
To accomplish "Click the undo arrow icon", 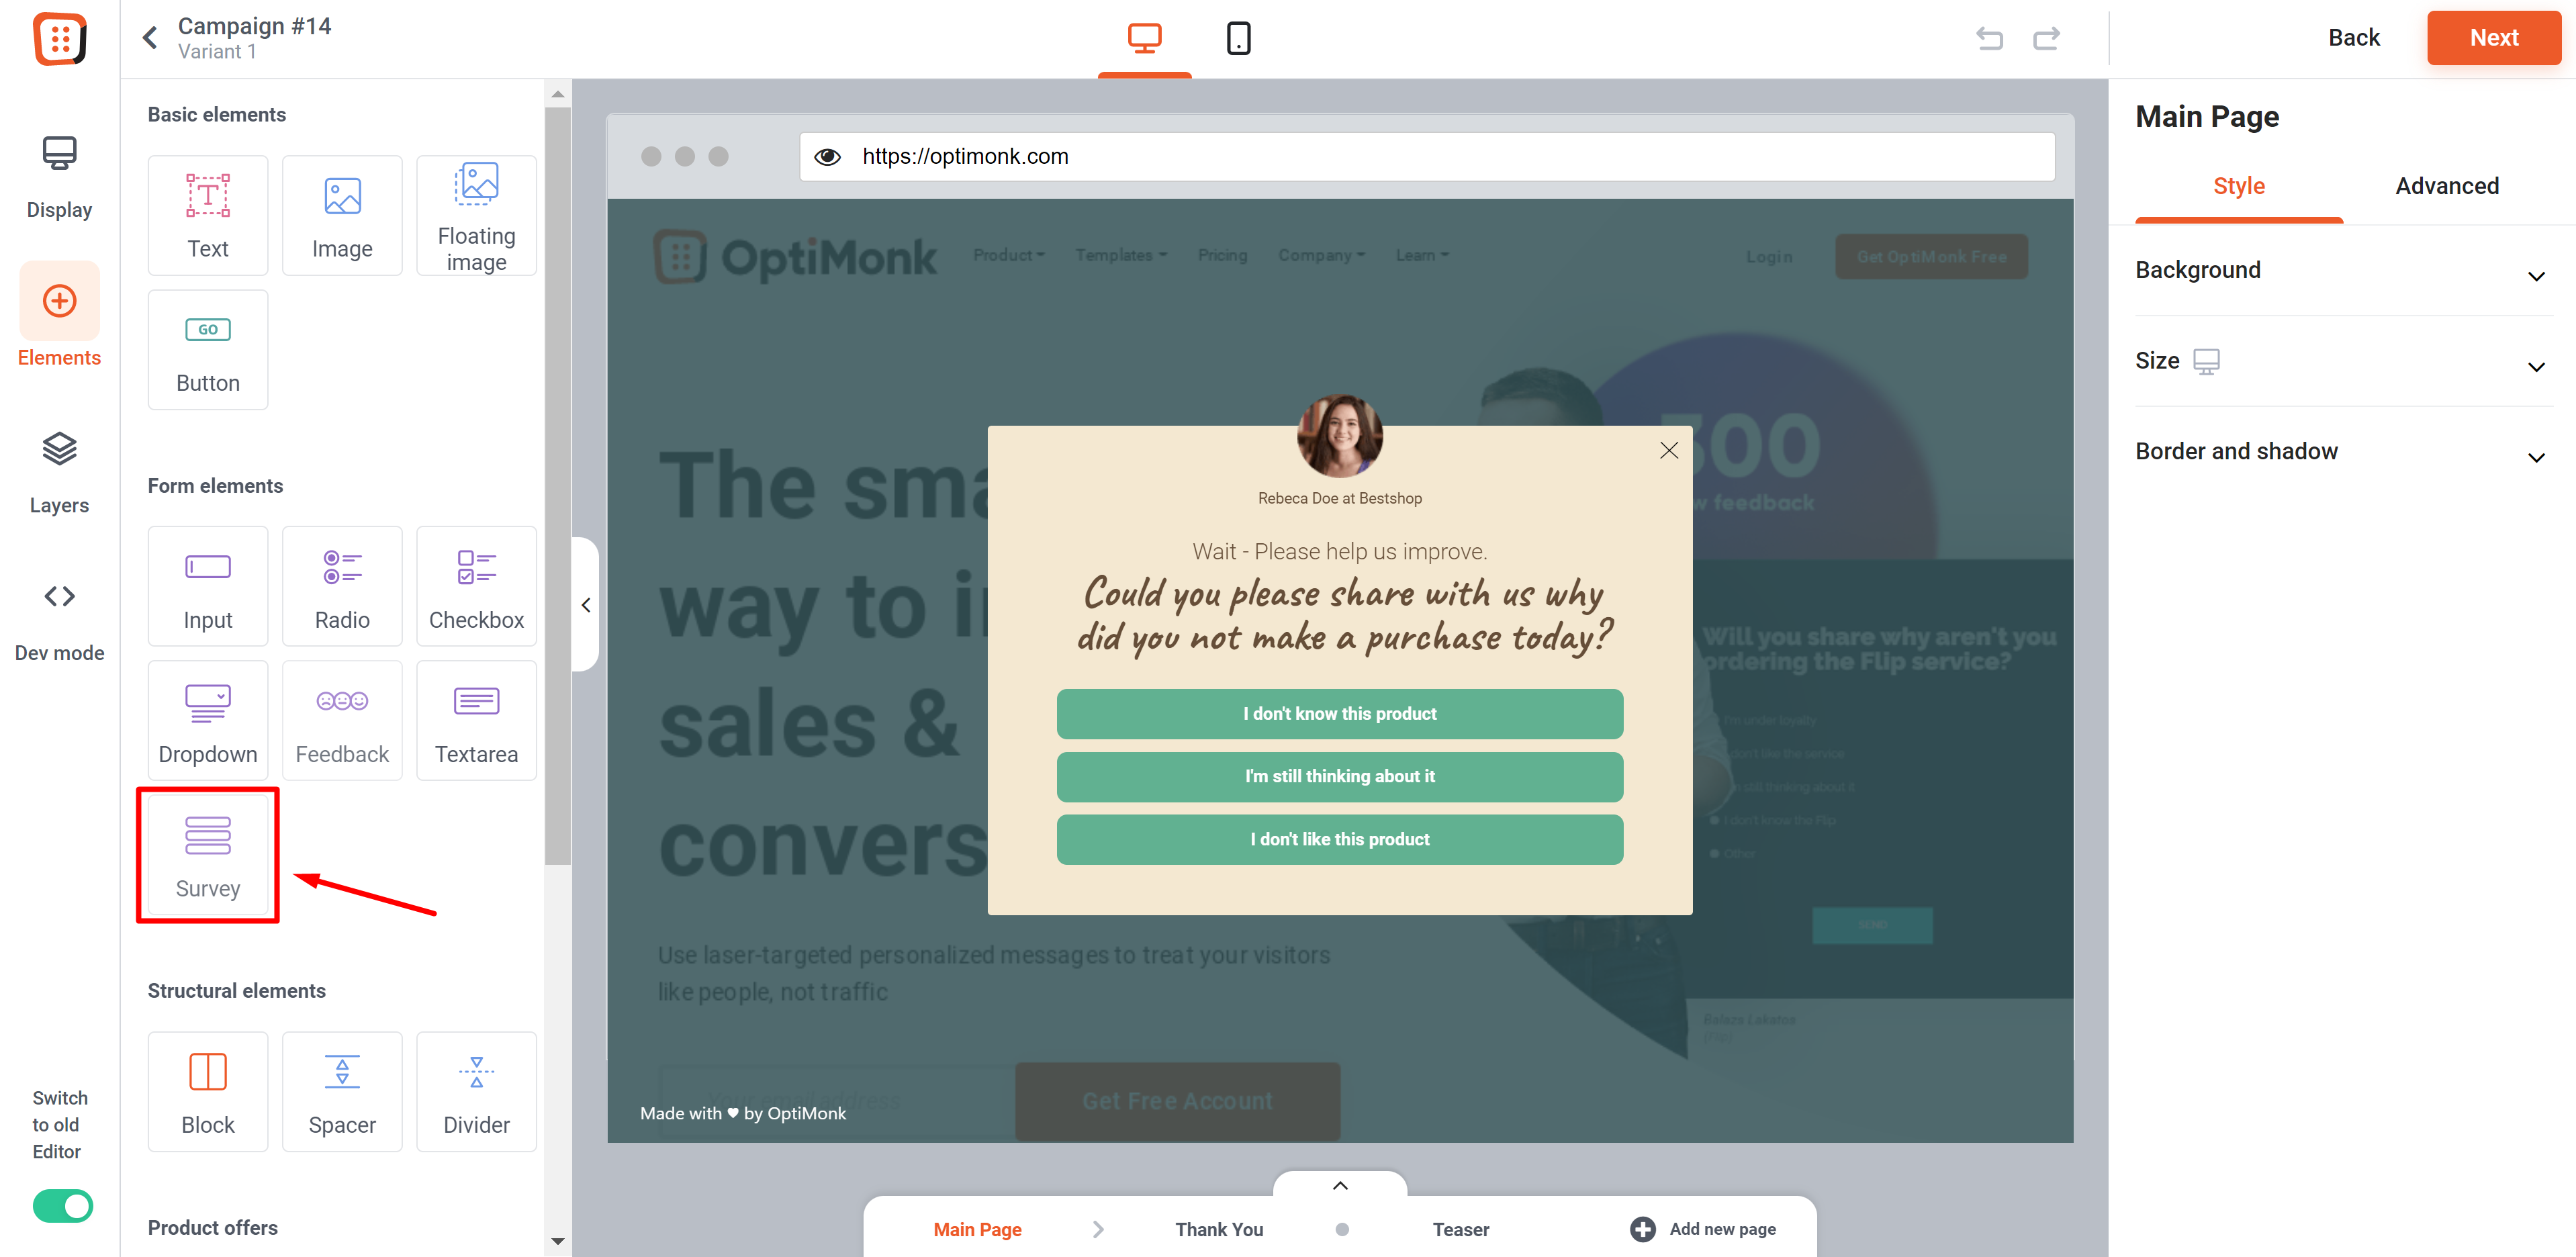I will pos(1989,38).
